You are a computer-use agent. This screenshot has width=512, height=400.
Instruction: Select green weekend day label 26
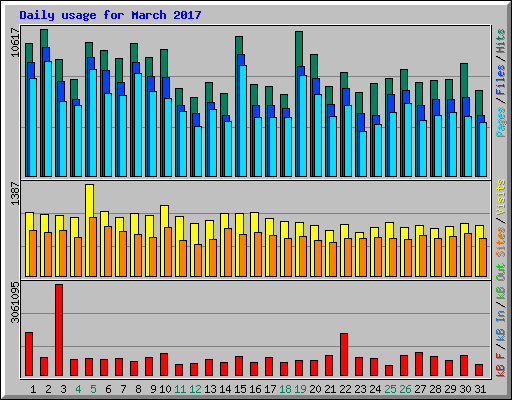click(x=405, y=389)
